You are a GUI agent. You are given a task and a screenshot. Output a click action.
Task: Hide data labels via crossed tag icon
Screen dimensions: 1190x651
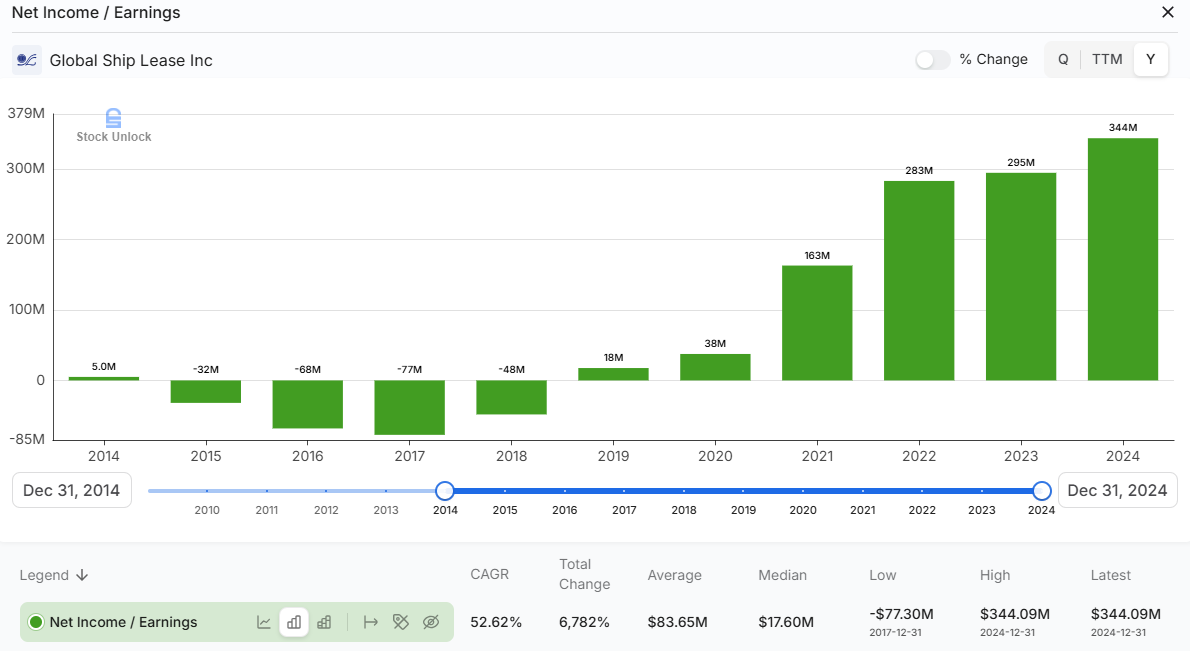coord(400,622)
